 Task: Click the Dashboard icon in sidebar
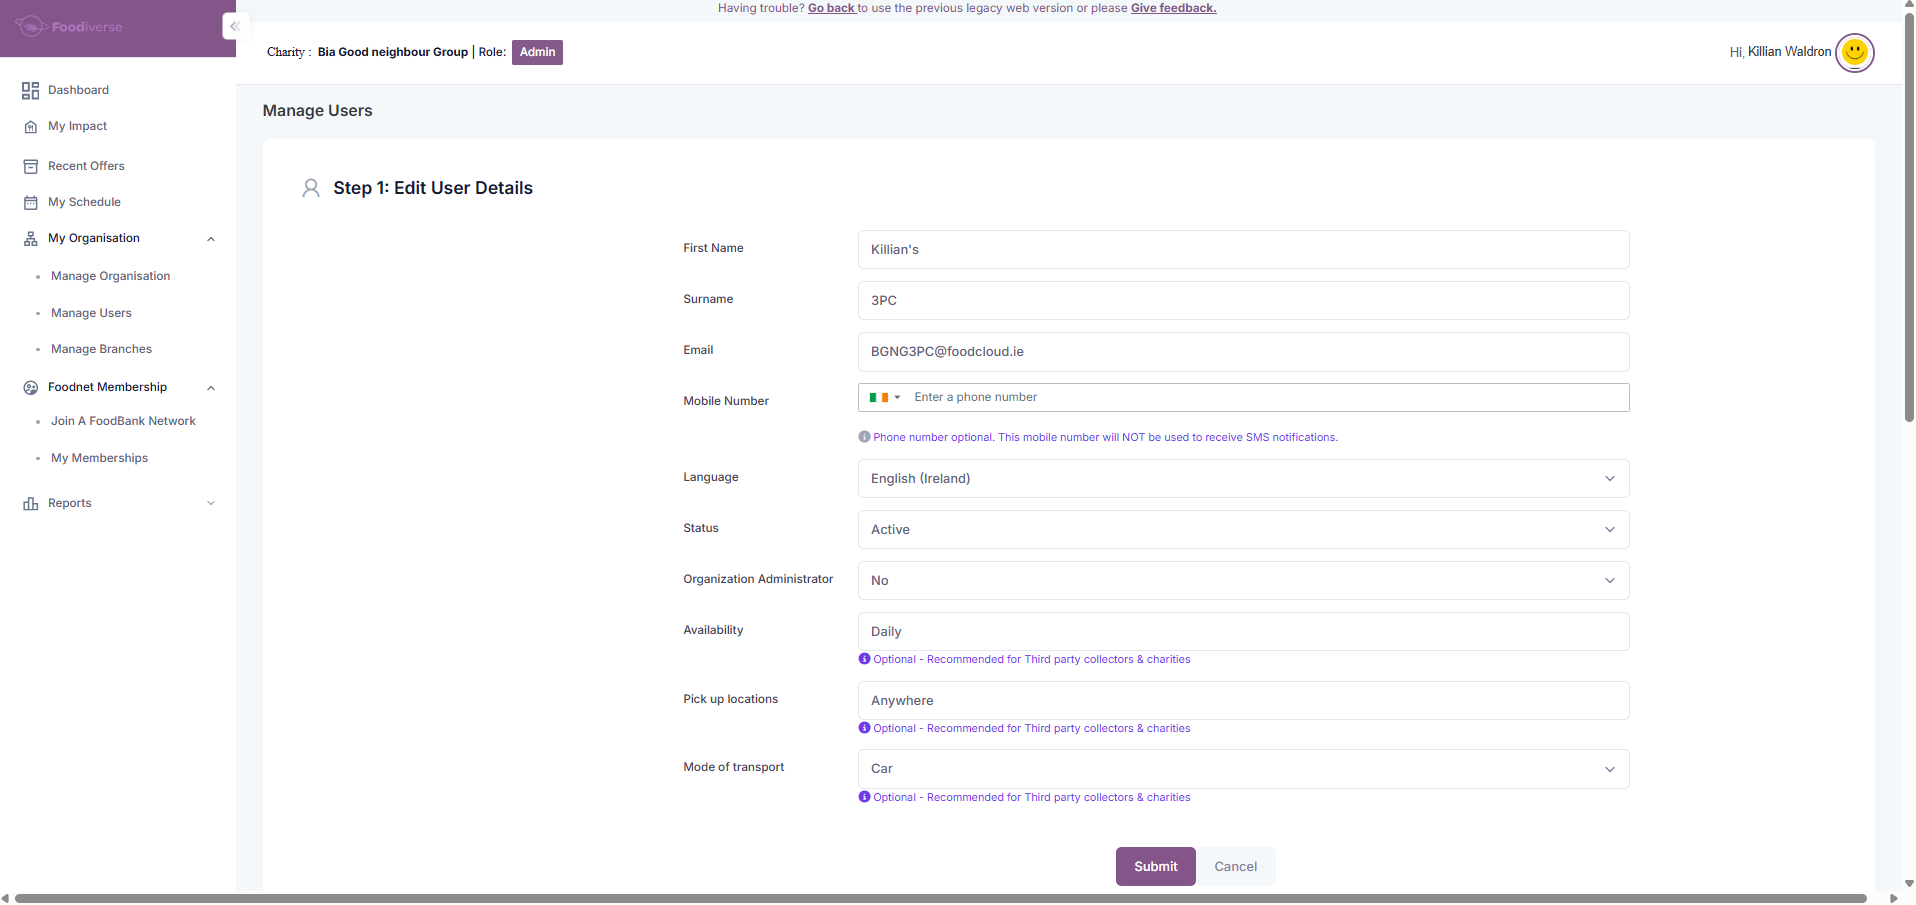[30, 91]
